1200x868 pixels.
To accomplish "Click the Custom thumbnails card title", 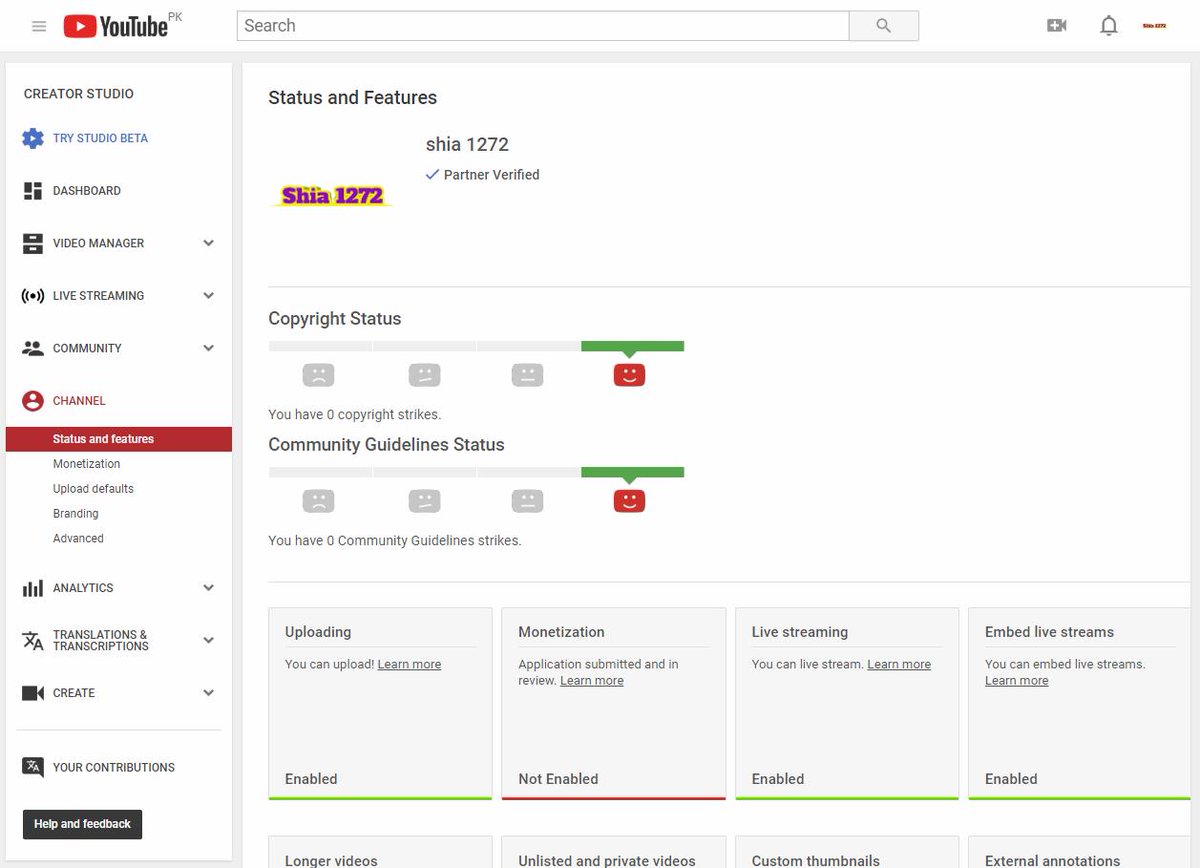I will click(816, 860).
